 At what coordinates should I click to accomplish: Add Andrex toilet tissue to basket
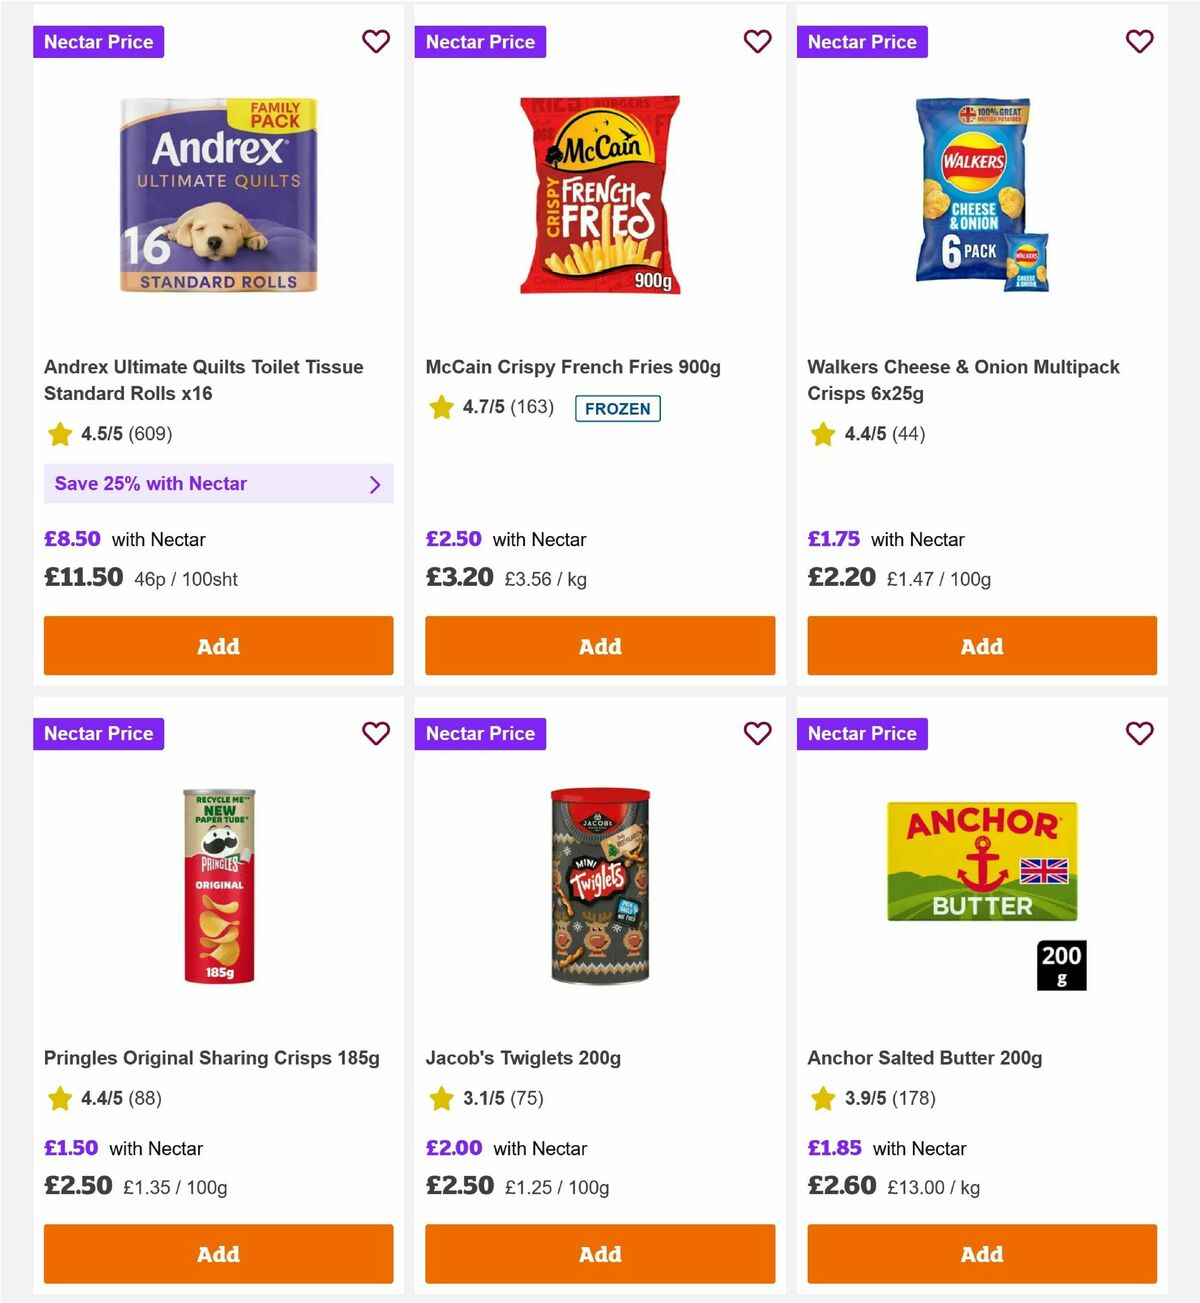coord(218,646)
